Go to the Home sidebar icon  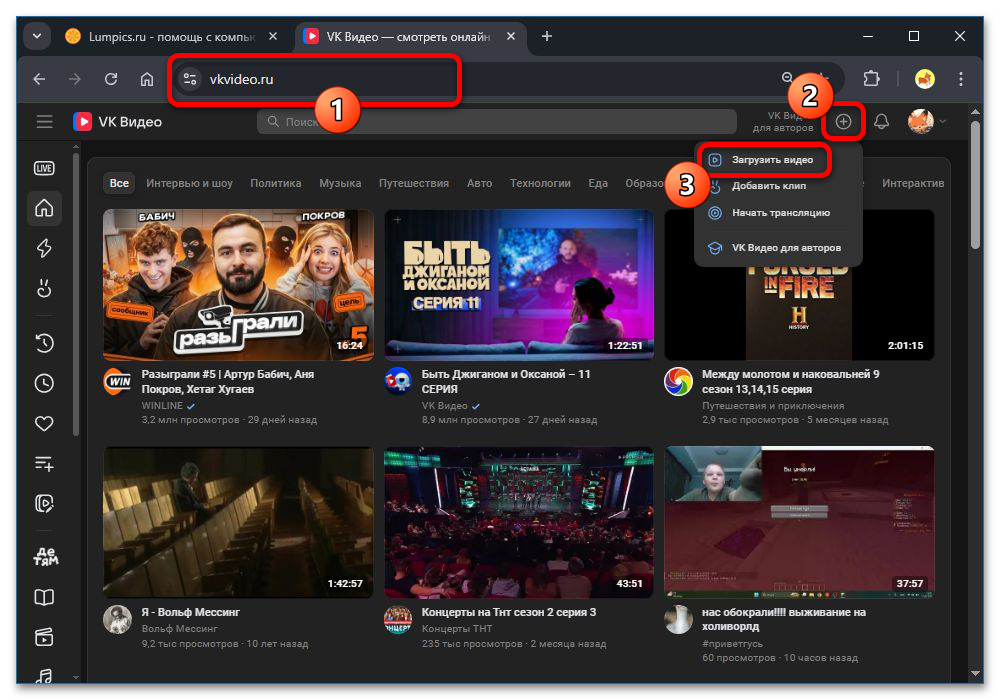(44, 208)
